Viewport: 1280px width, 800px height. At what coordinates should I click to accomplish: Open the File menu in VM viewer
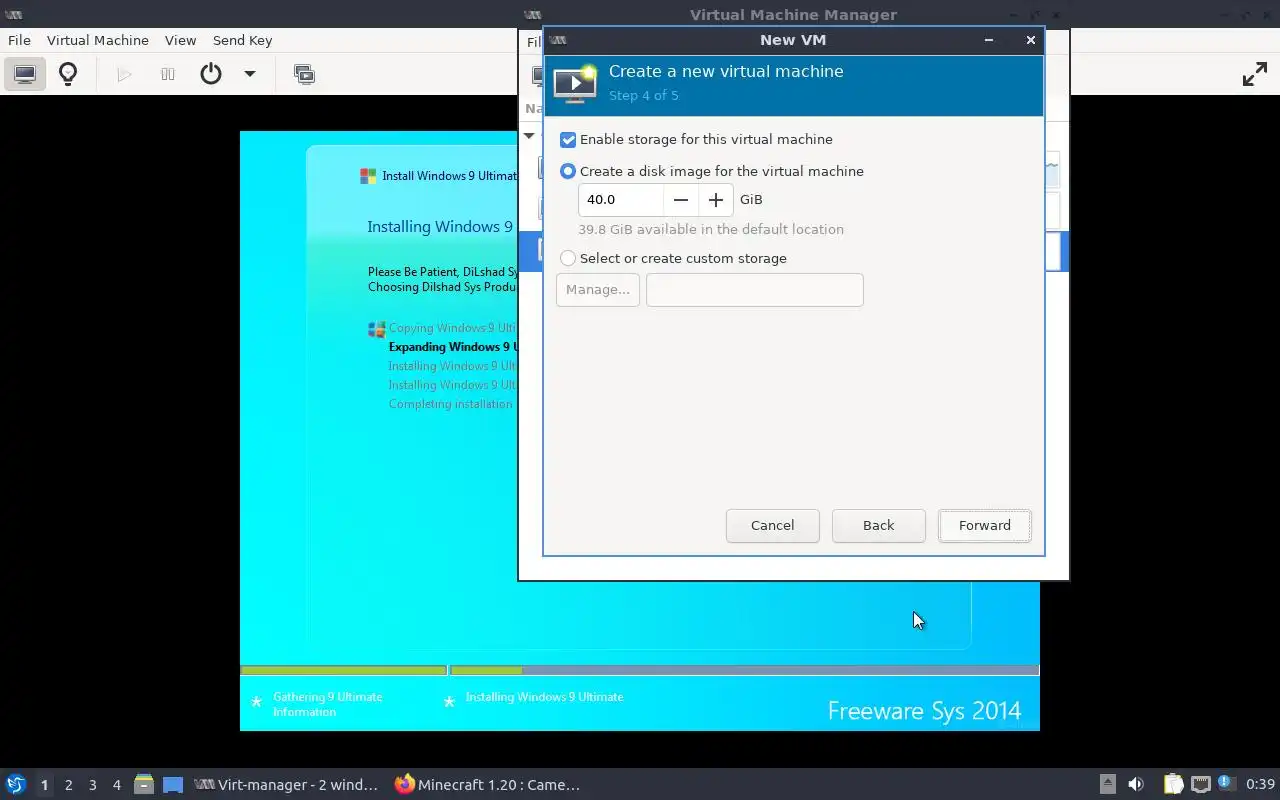click(19, 40)
